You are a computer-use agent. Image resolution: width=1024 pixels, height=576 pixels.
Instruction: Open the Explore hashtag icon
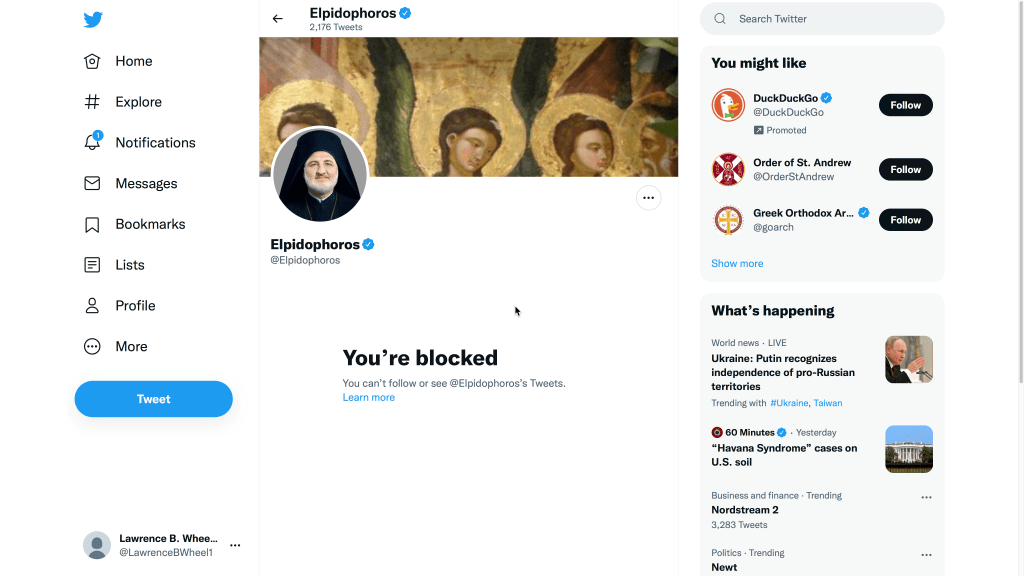tap(92, 102)
